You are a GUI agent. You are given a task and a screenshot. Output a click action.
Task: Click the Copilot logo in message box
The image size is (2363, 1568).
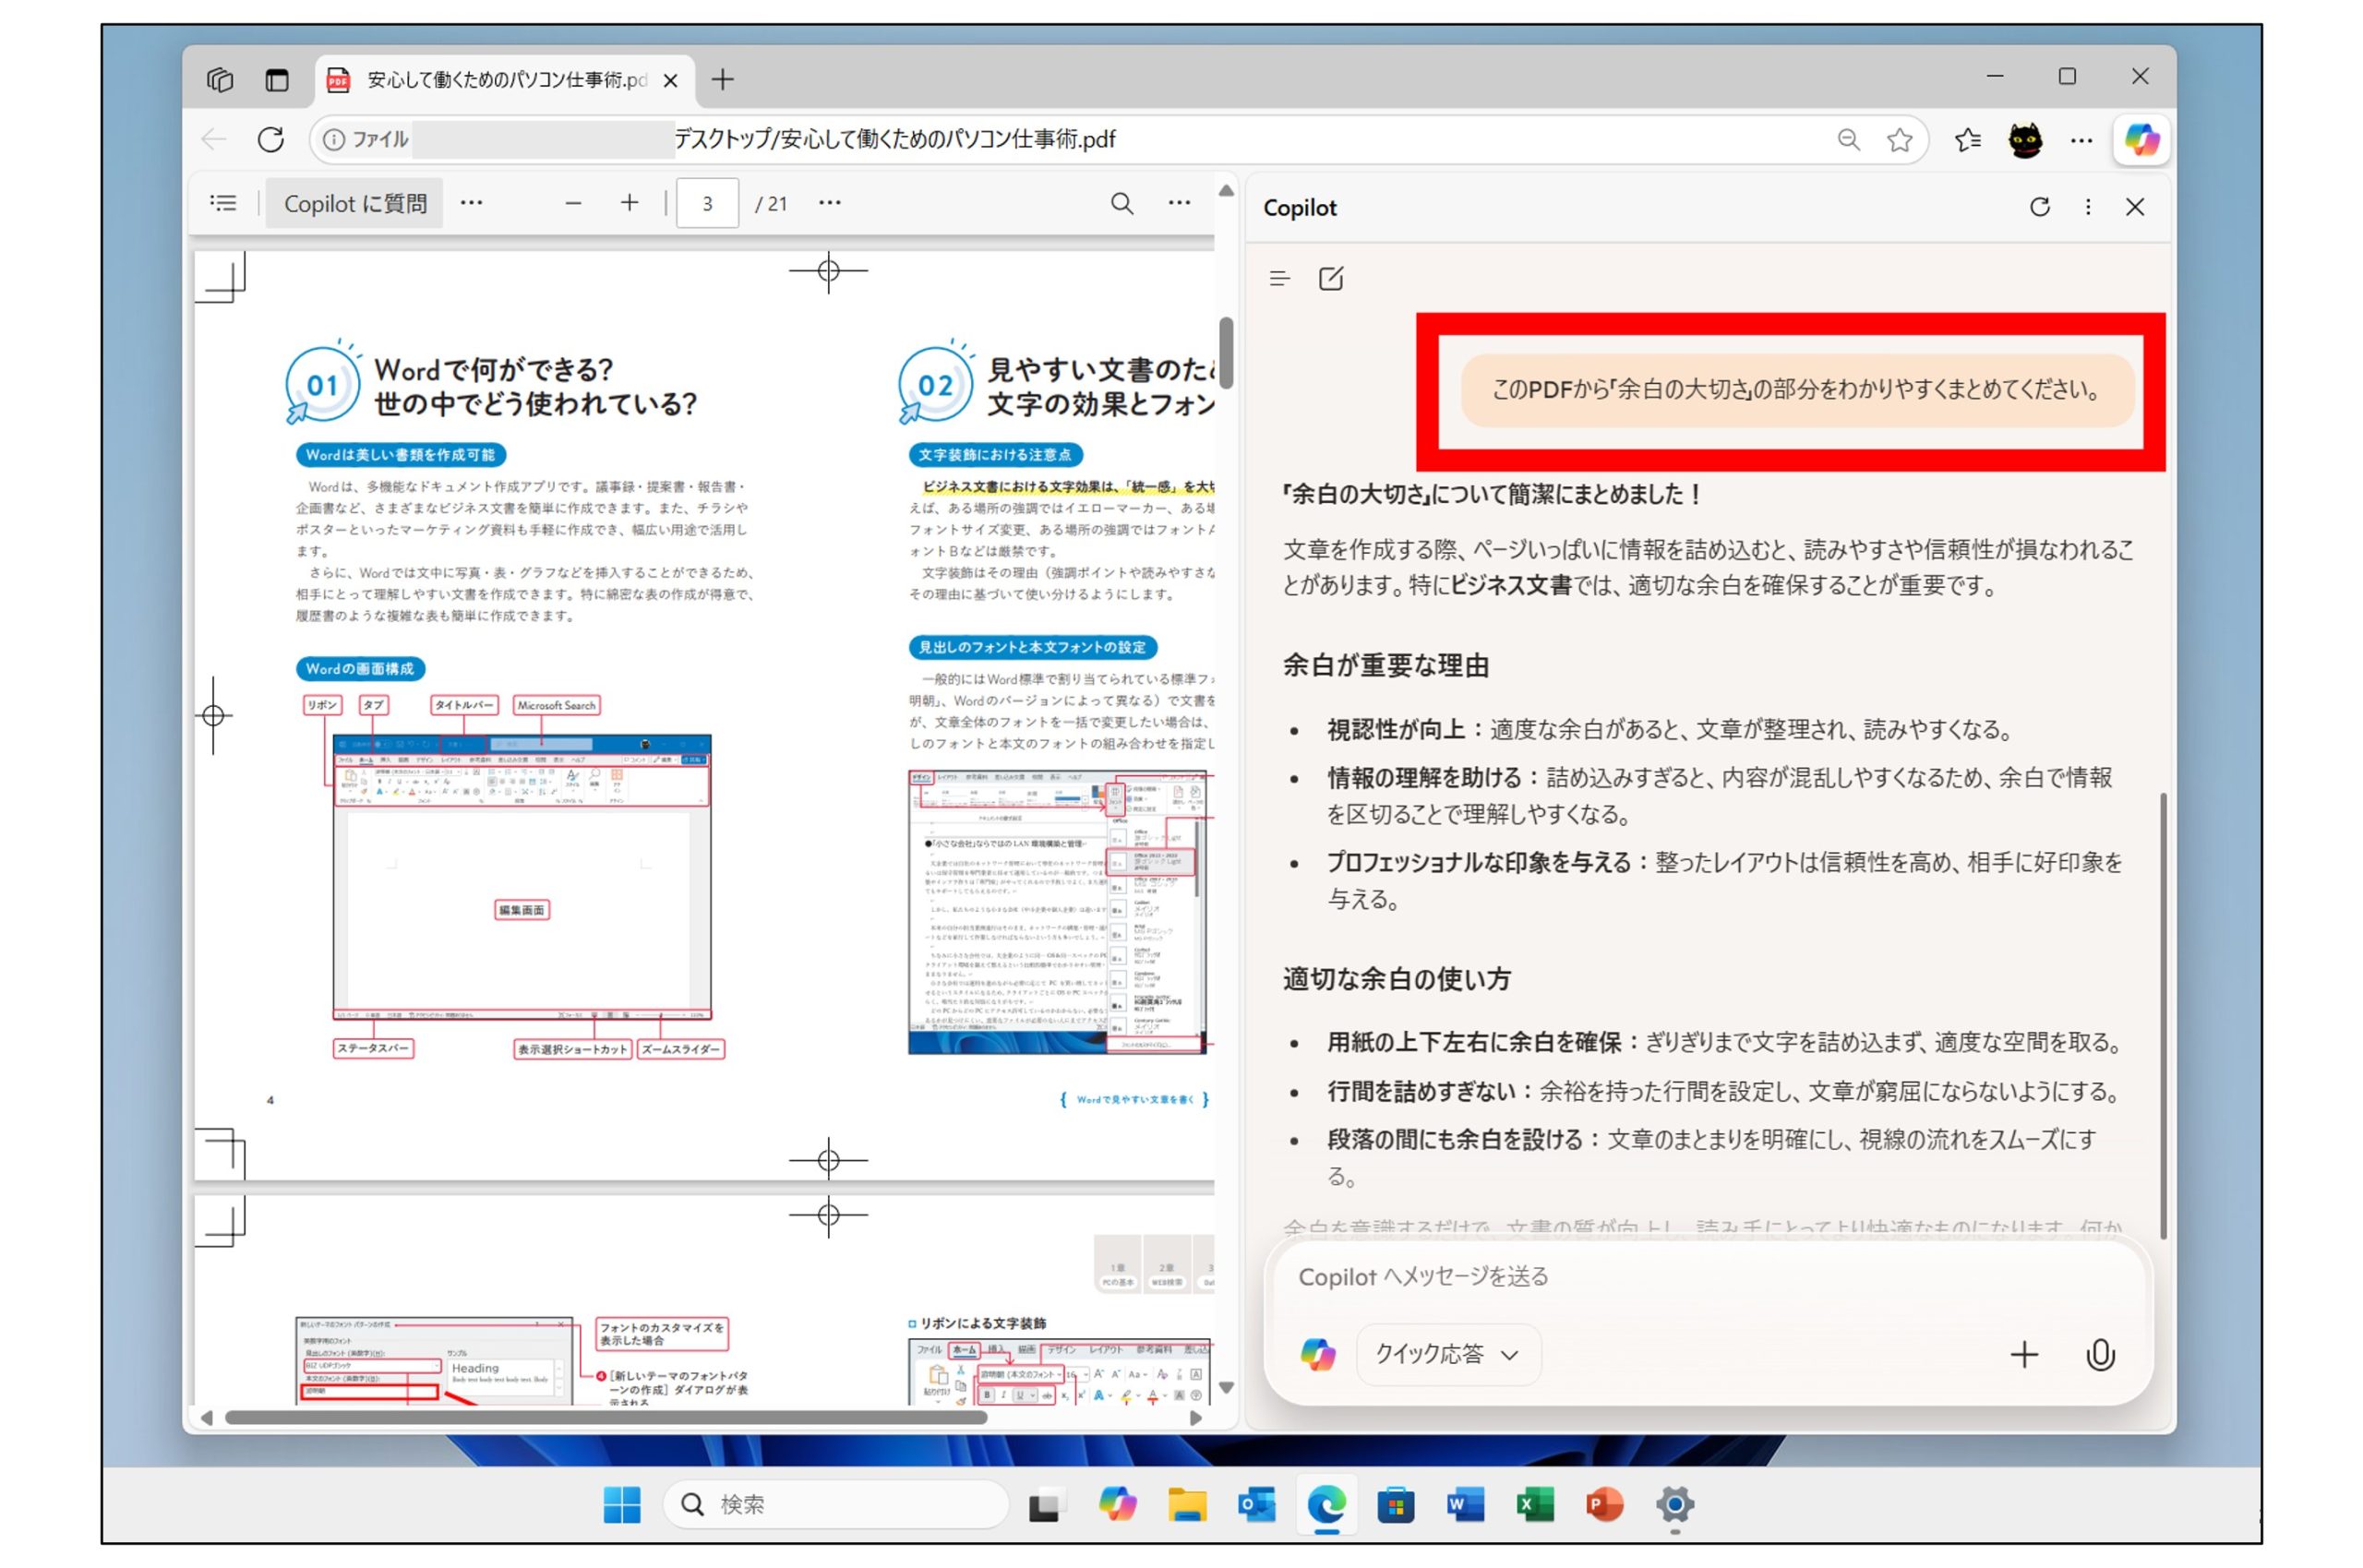coord(1317,1354)
